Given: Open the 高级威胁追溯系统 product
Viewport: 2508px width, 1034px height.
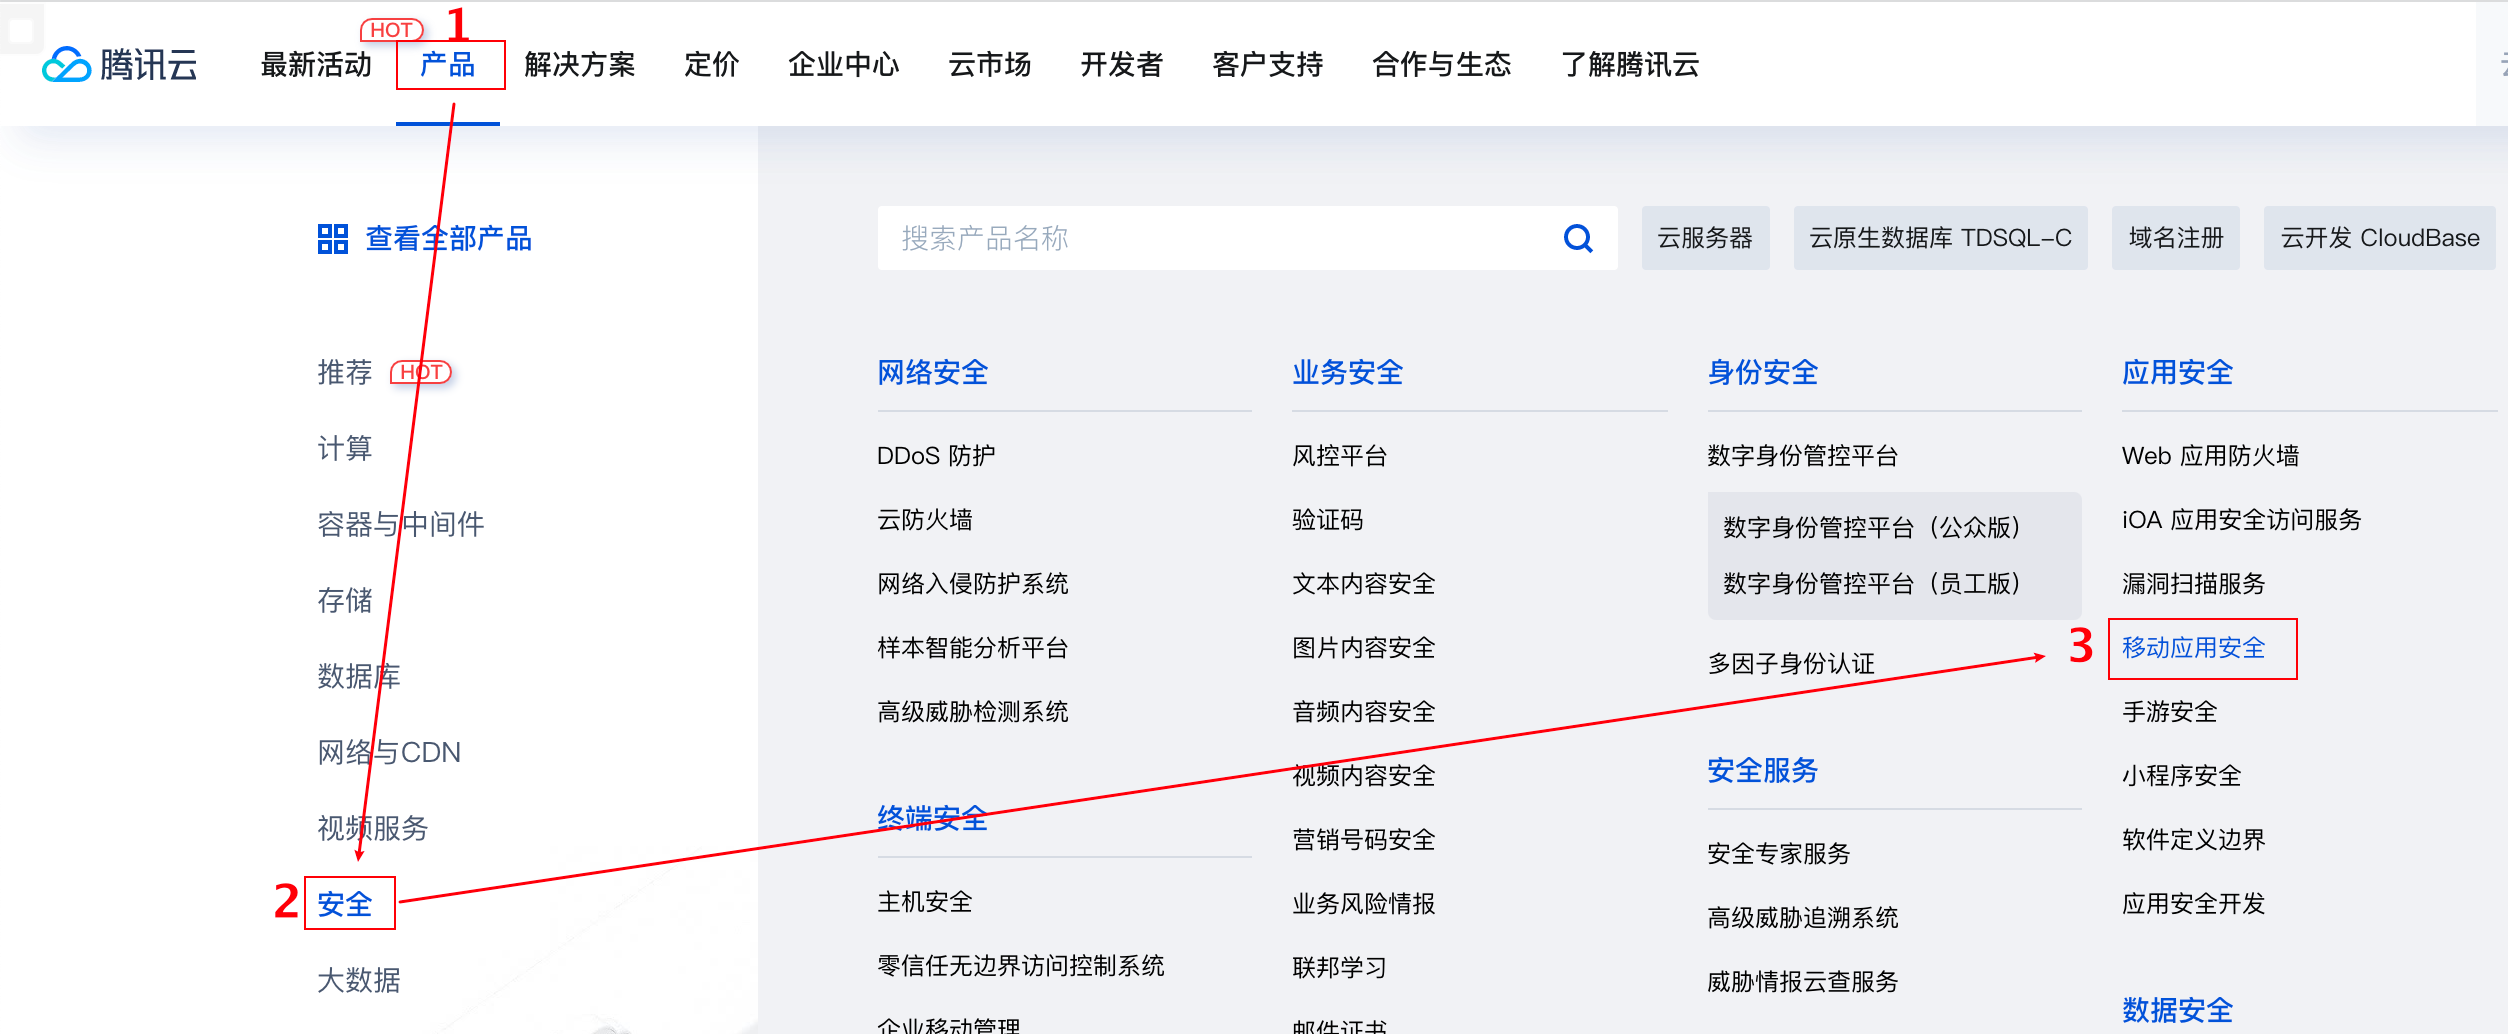Looking at the screenshot, I should 1803,918.
